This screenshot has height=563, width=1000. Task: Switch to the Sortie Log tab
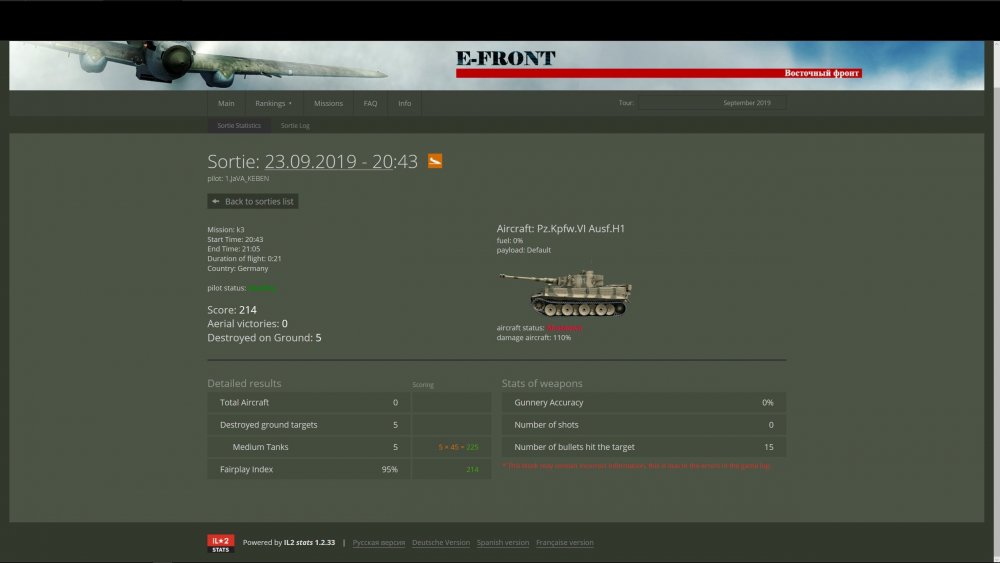coord(295,126)
